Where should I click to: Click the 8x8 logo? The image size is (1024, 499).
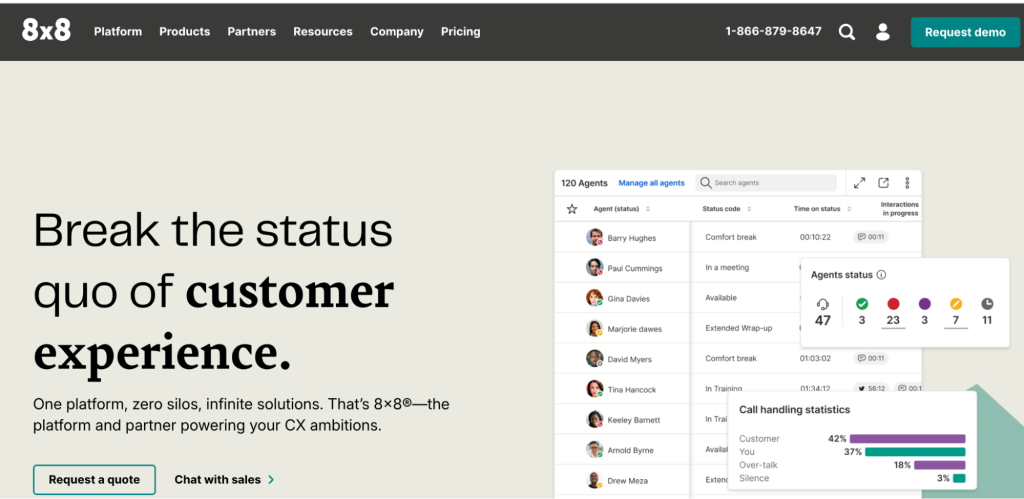tap(46, 30)
